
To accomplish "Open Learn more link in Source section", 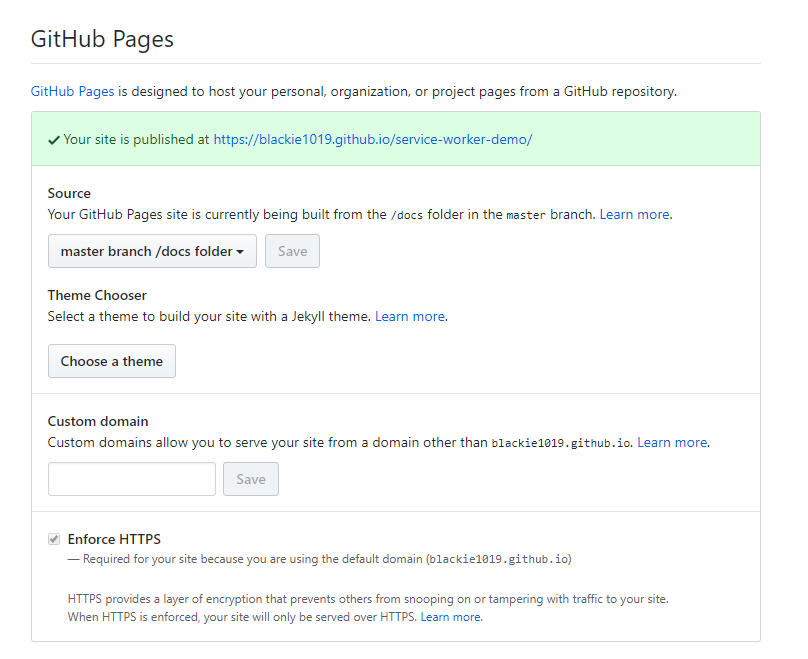I will [x=635, y=214].
